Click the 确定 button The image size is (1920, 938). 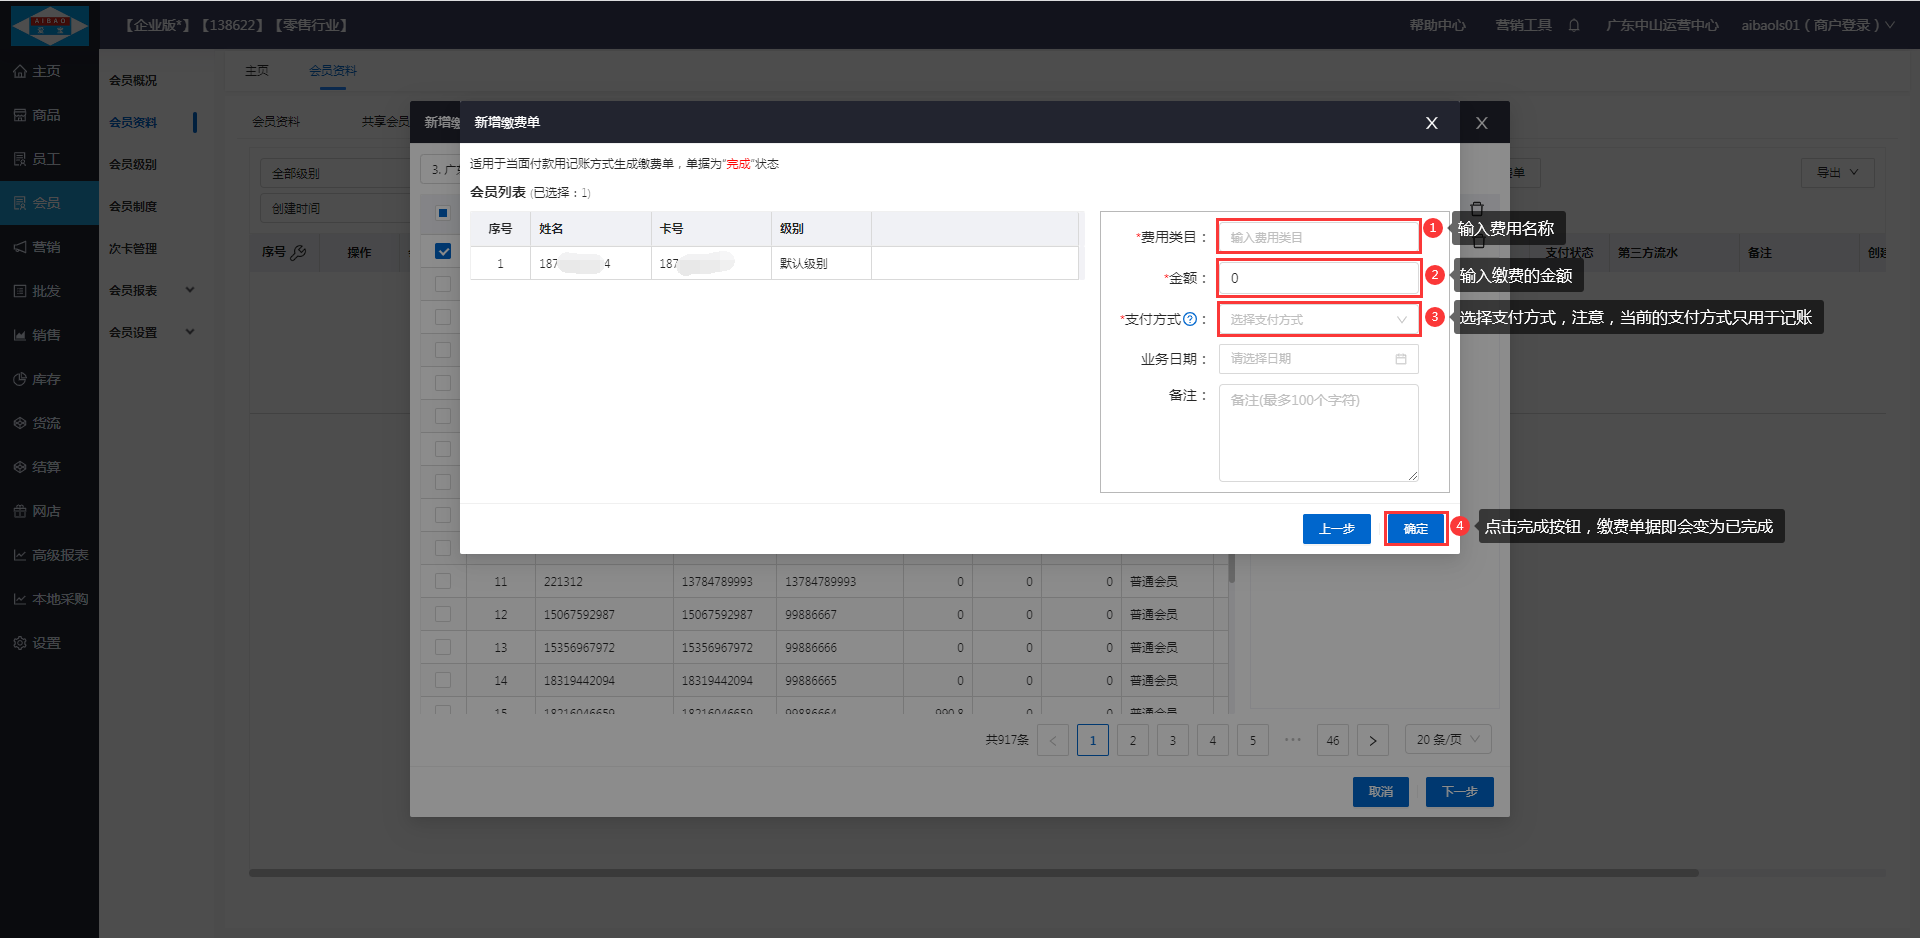[1415, 529]
